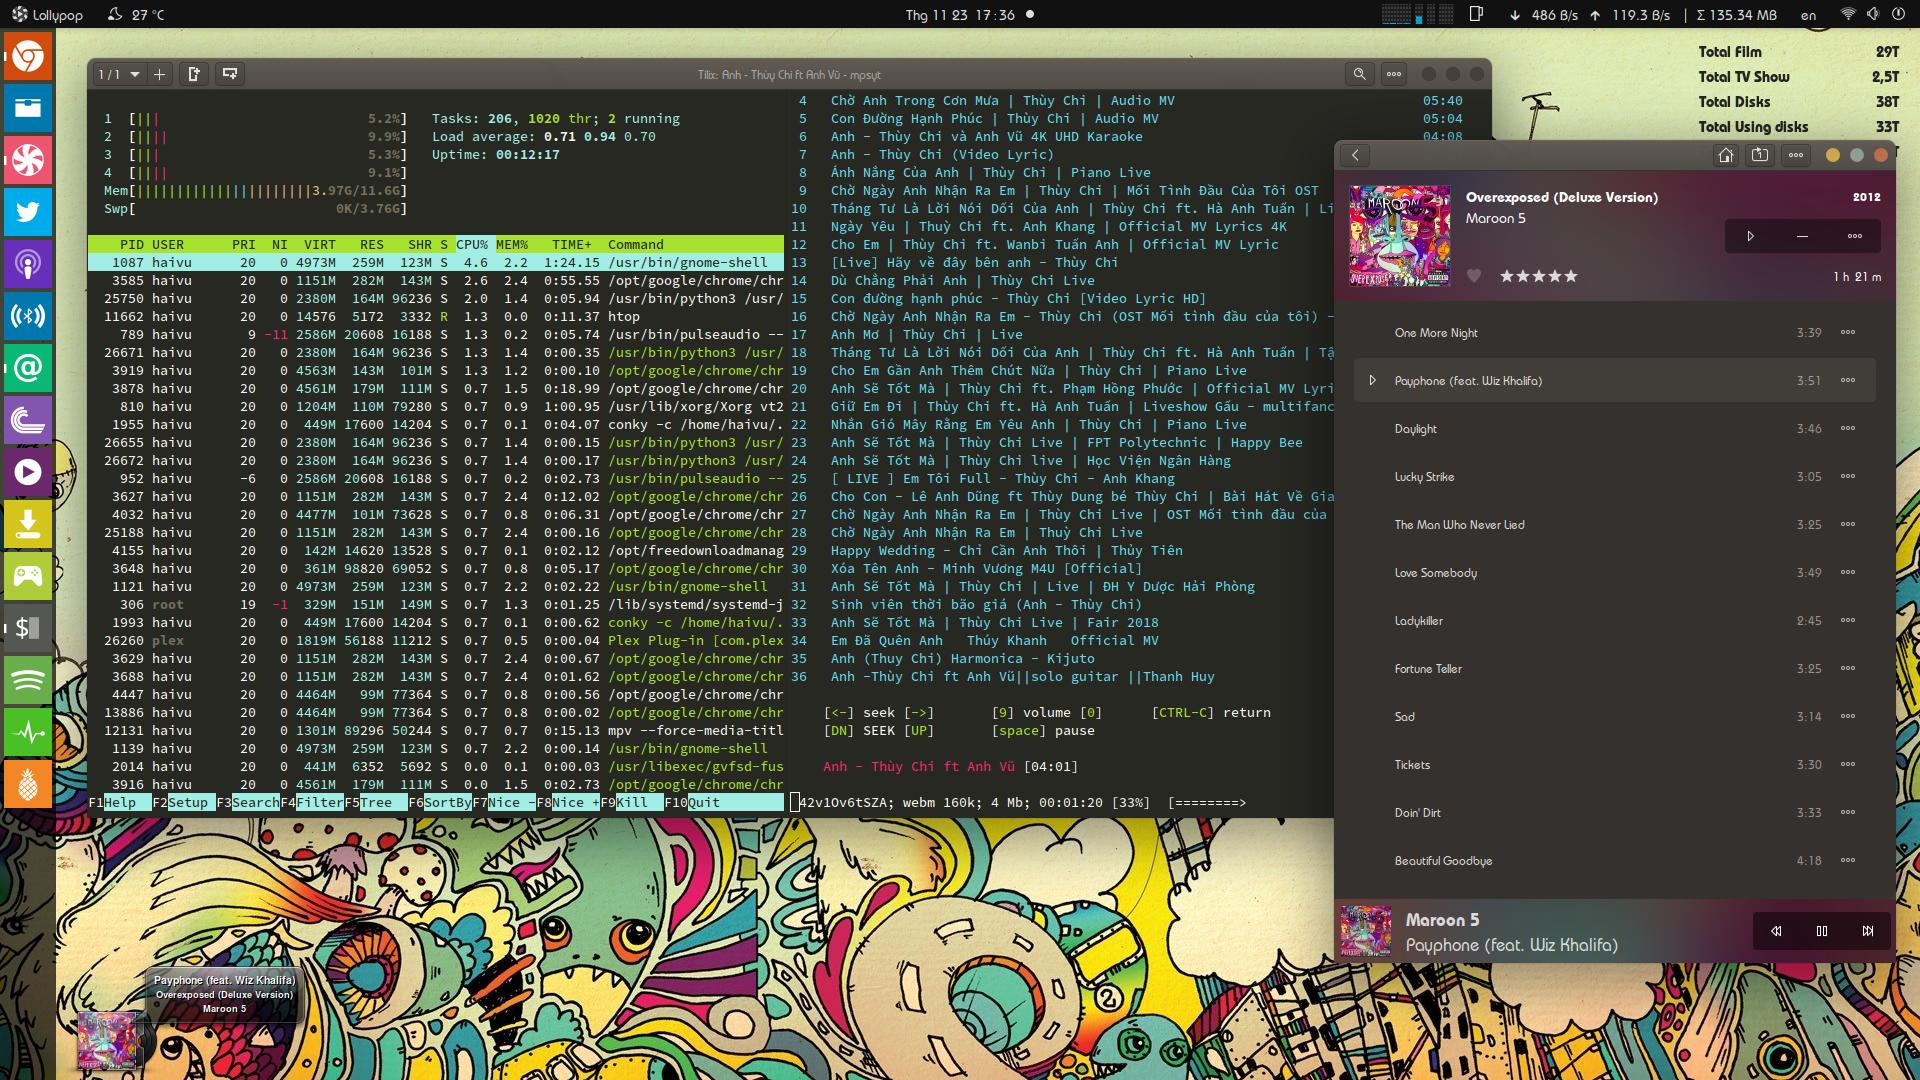Open the gamepad games app in the dock
This screenshot has width=1920, height=1080.
click(x=28, y=576)
